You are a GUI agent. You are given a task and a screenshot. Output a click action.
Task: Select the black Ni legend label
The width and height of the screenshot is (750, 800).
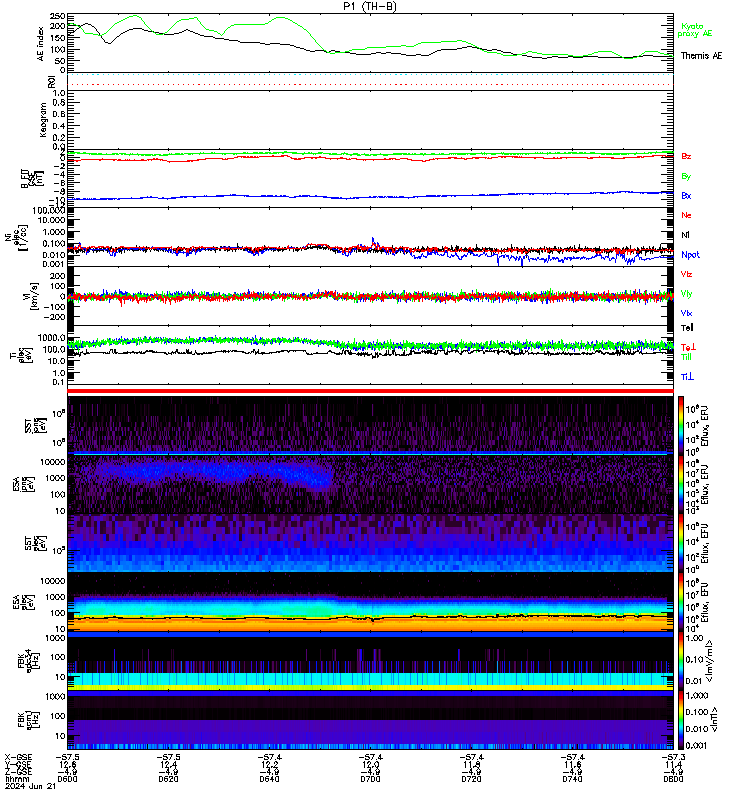[x=685, y=235]
